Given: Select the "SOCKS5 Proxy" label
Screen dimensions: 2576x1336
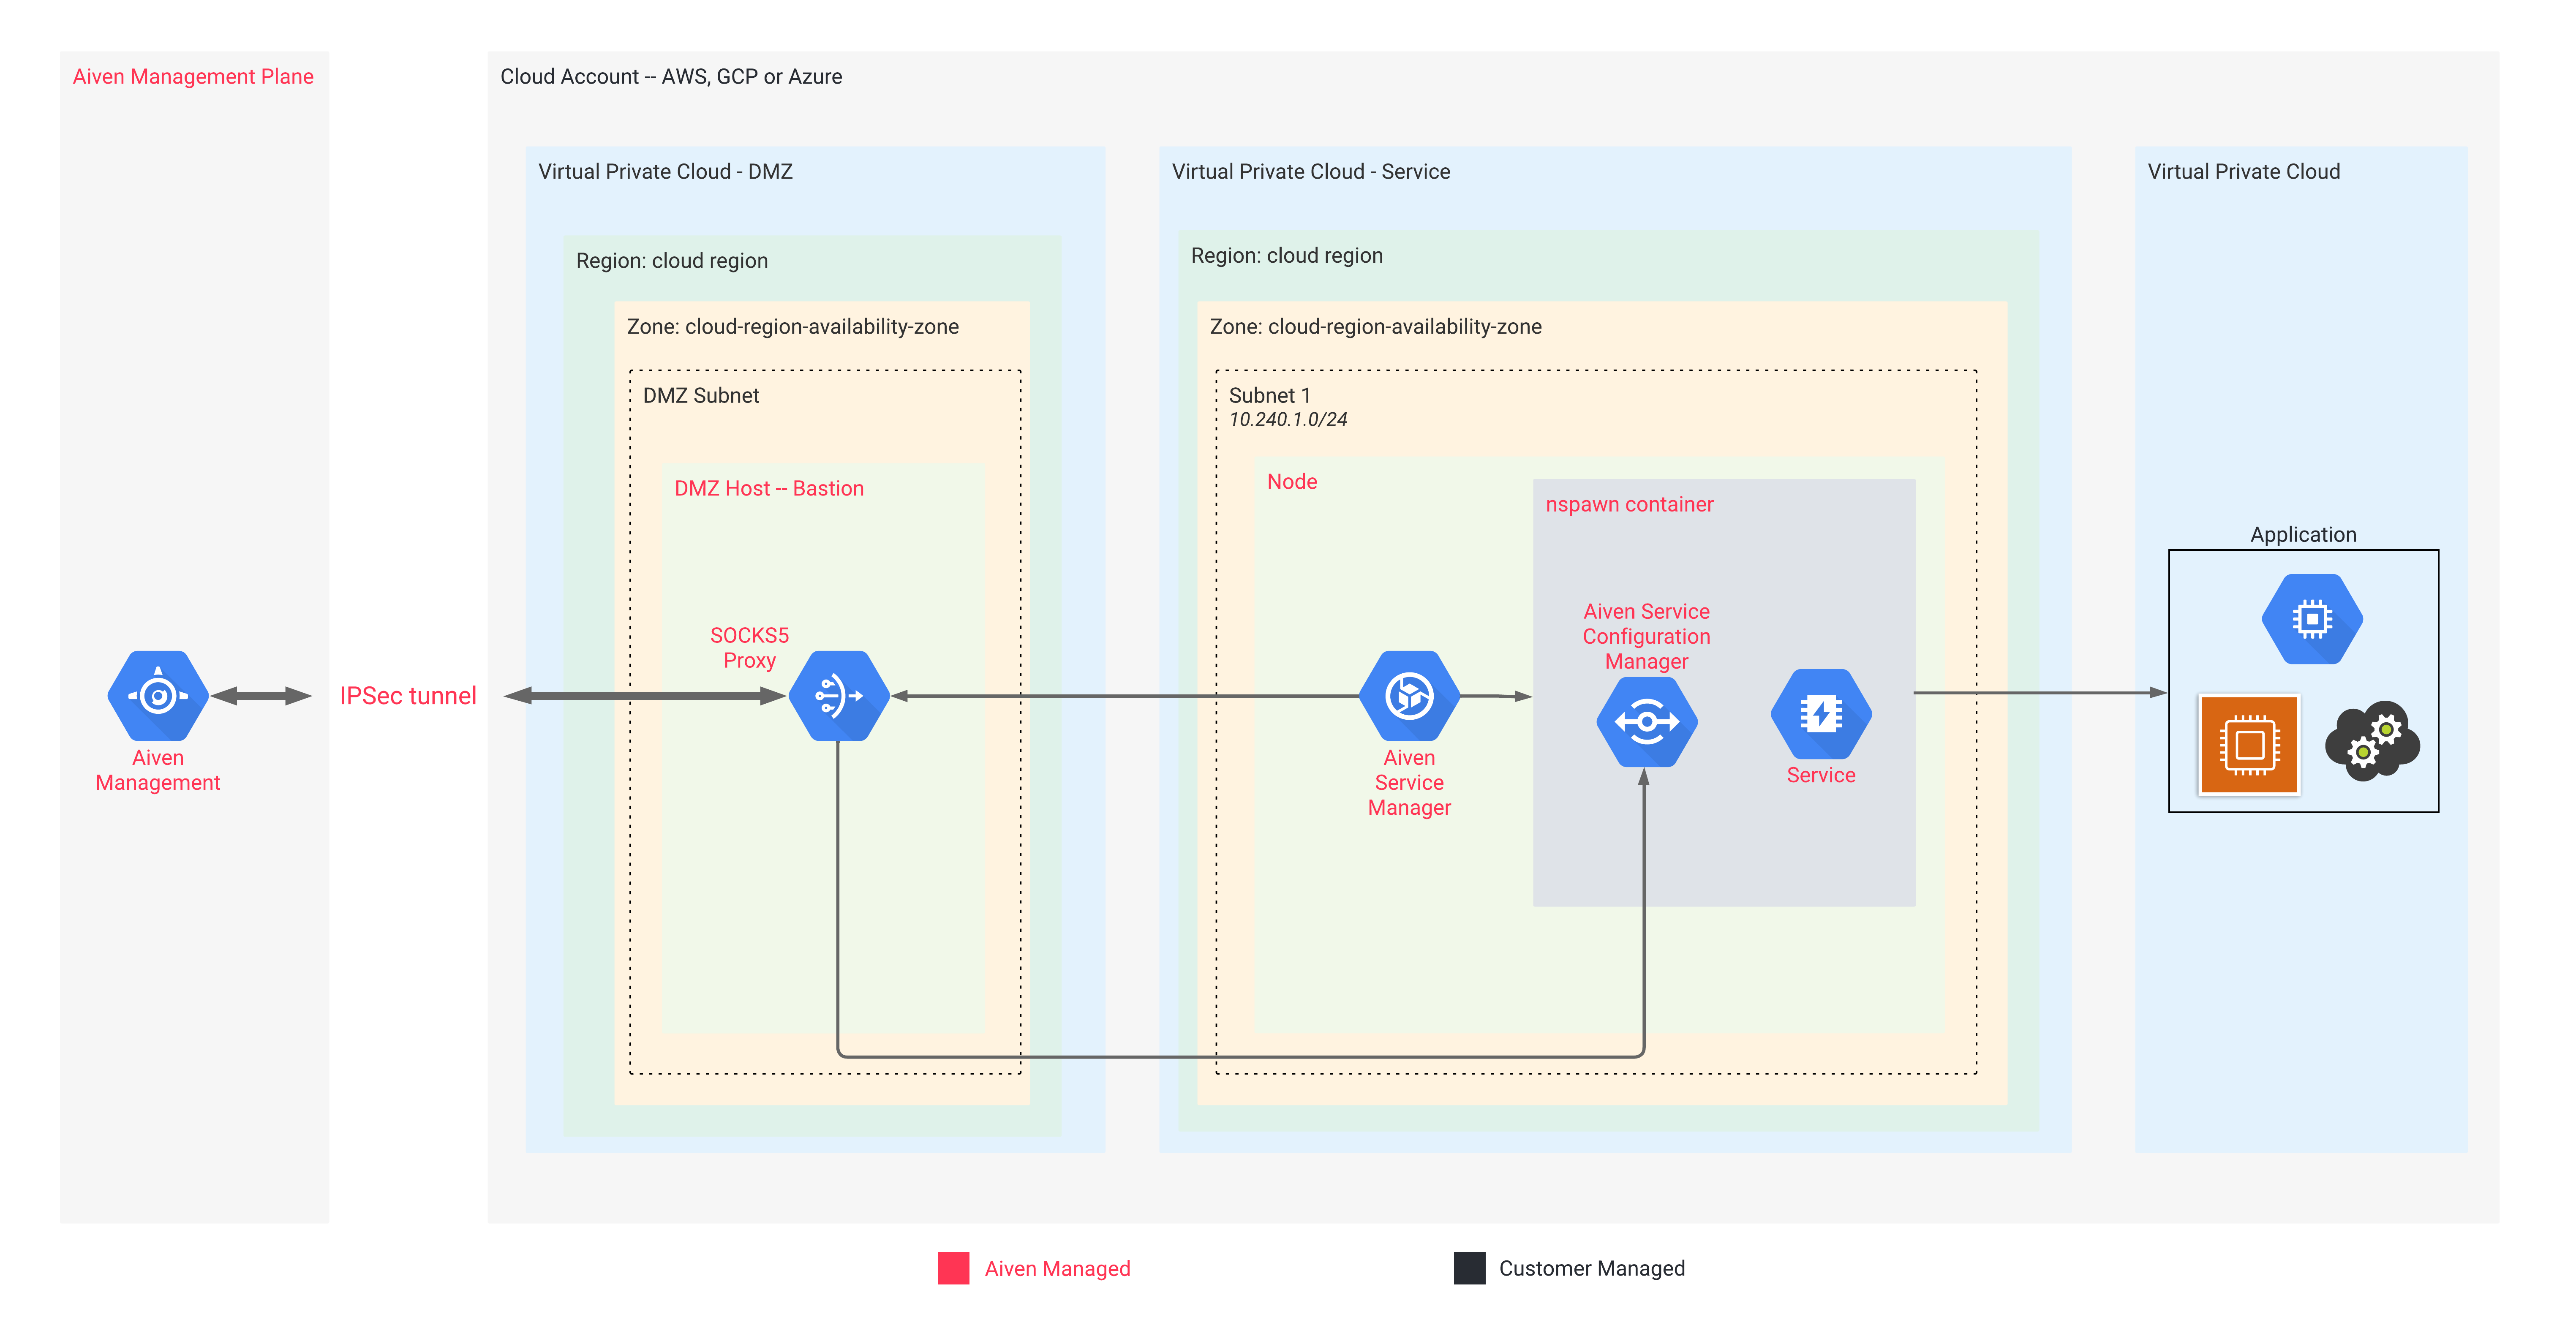Looking at the screenshot, I should [749, 648].
